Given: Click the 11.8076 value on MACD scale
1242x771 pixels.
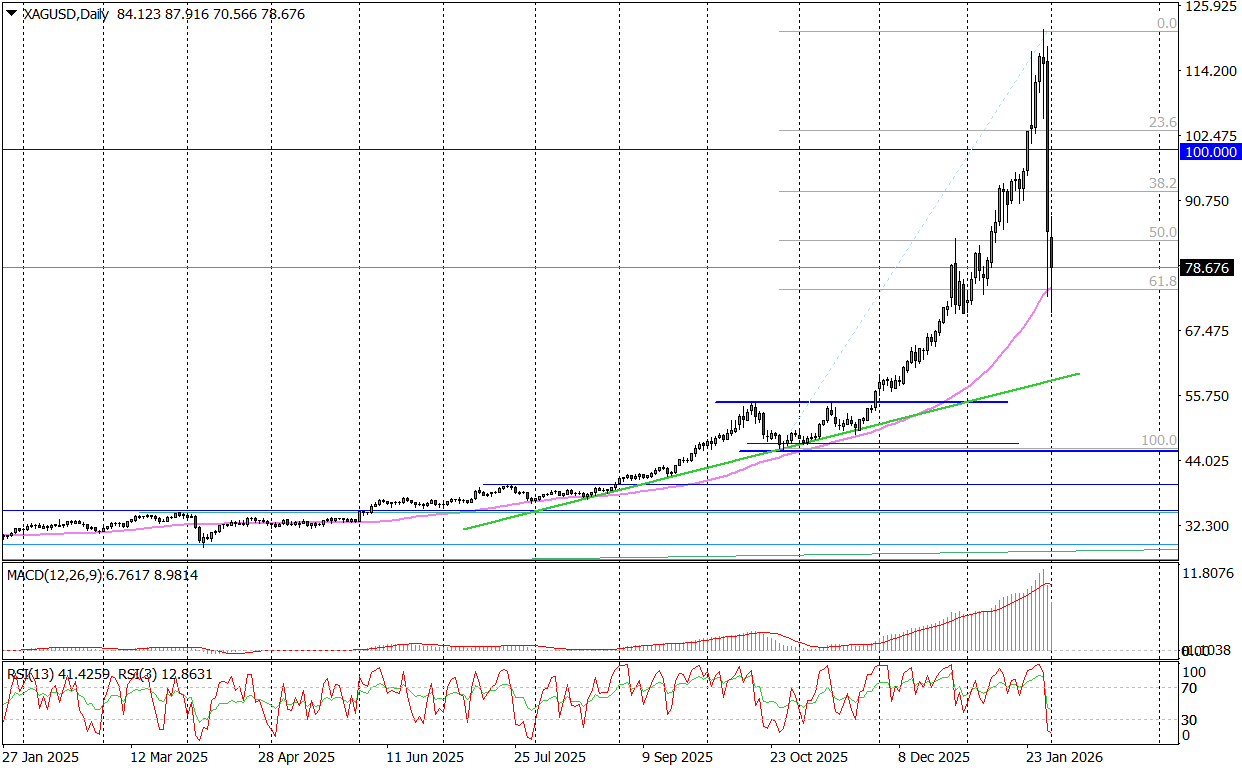Looking at the screenshot, I should [1209, 574].
